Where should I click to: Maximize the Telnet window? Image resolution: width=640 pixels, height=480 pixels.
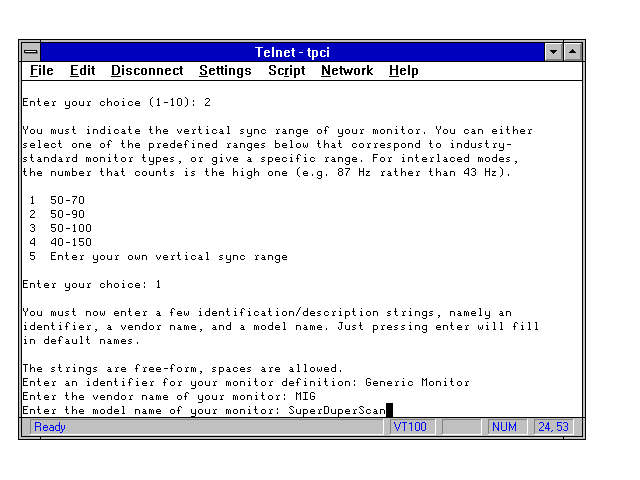tap(572, 51)
